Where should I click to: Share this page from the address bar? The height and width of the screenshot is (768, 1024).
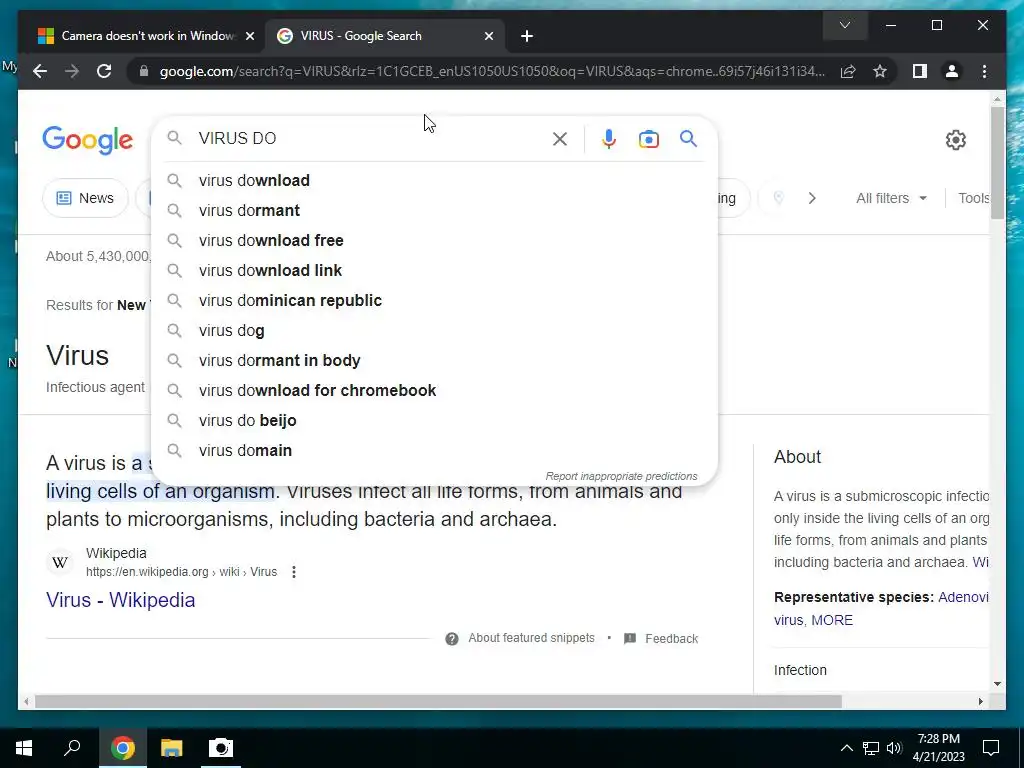coord(848,71)
